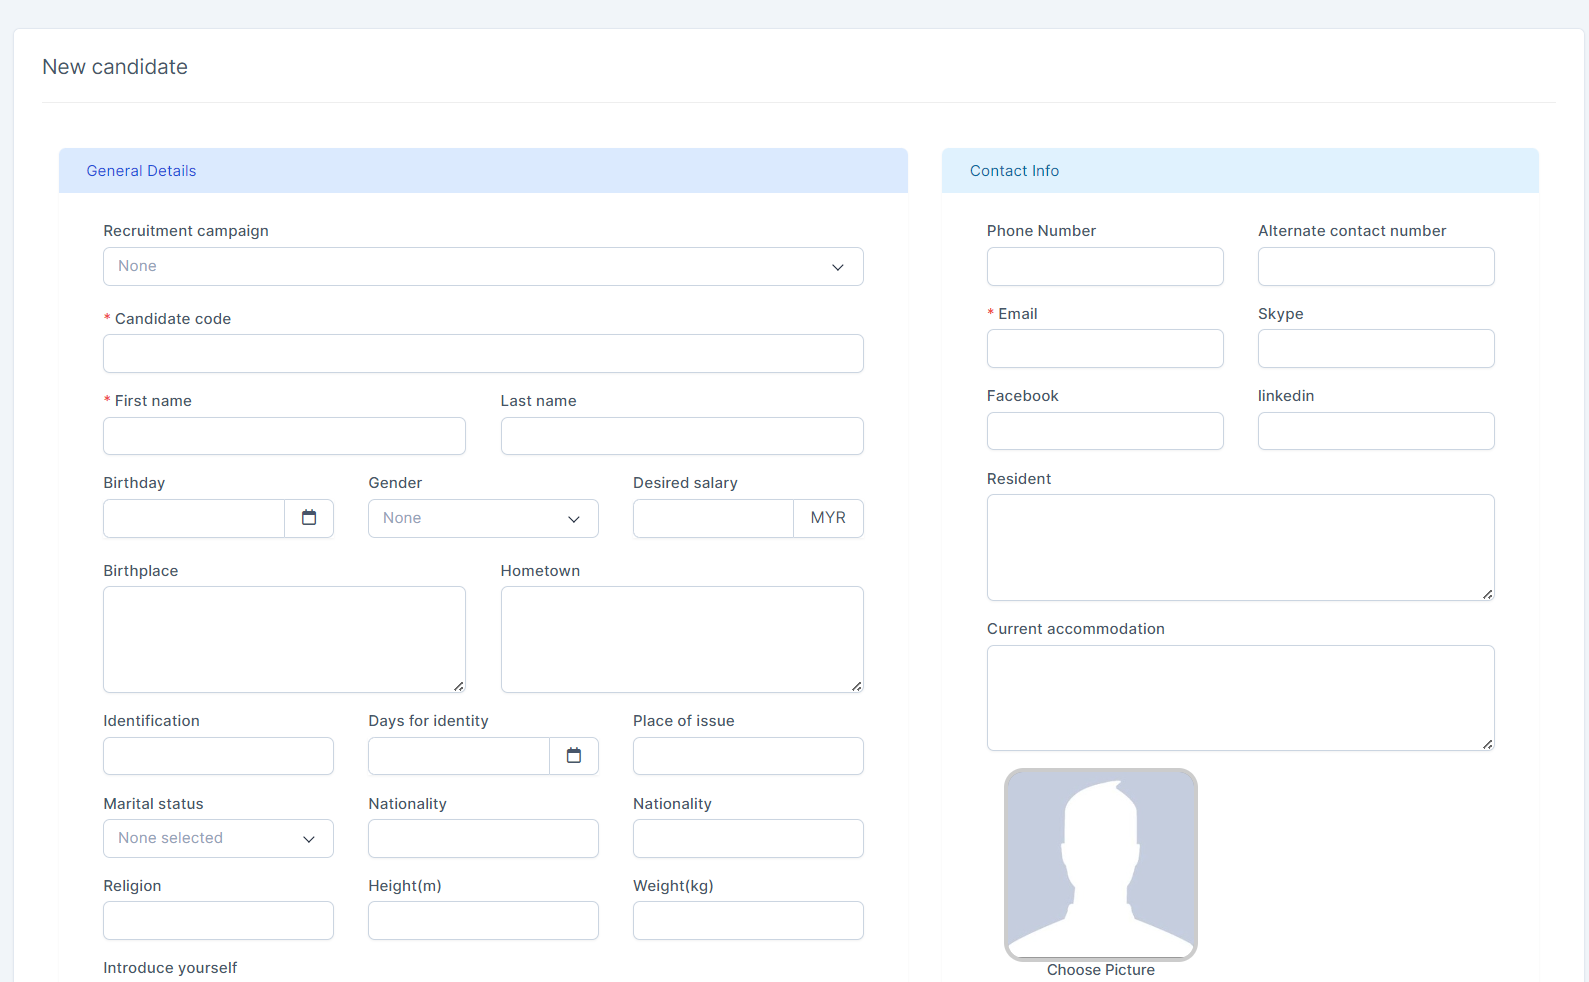Focus the Email input field
Screen dimensions: 1589x982
[x=1105, y=349]
